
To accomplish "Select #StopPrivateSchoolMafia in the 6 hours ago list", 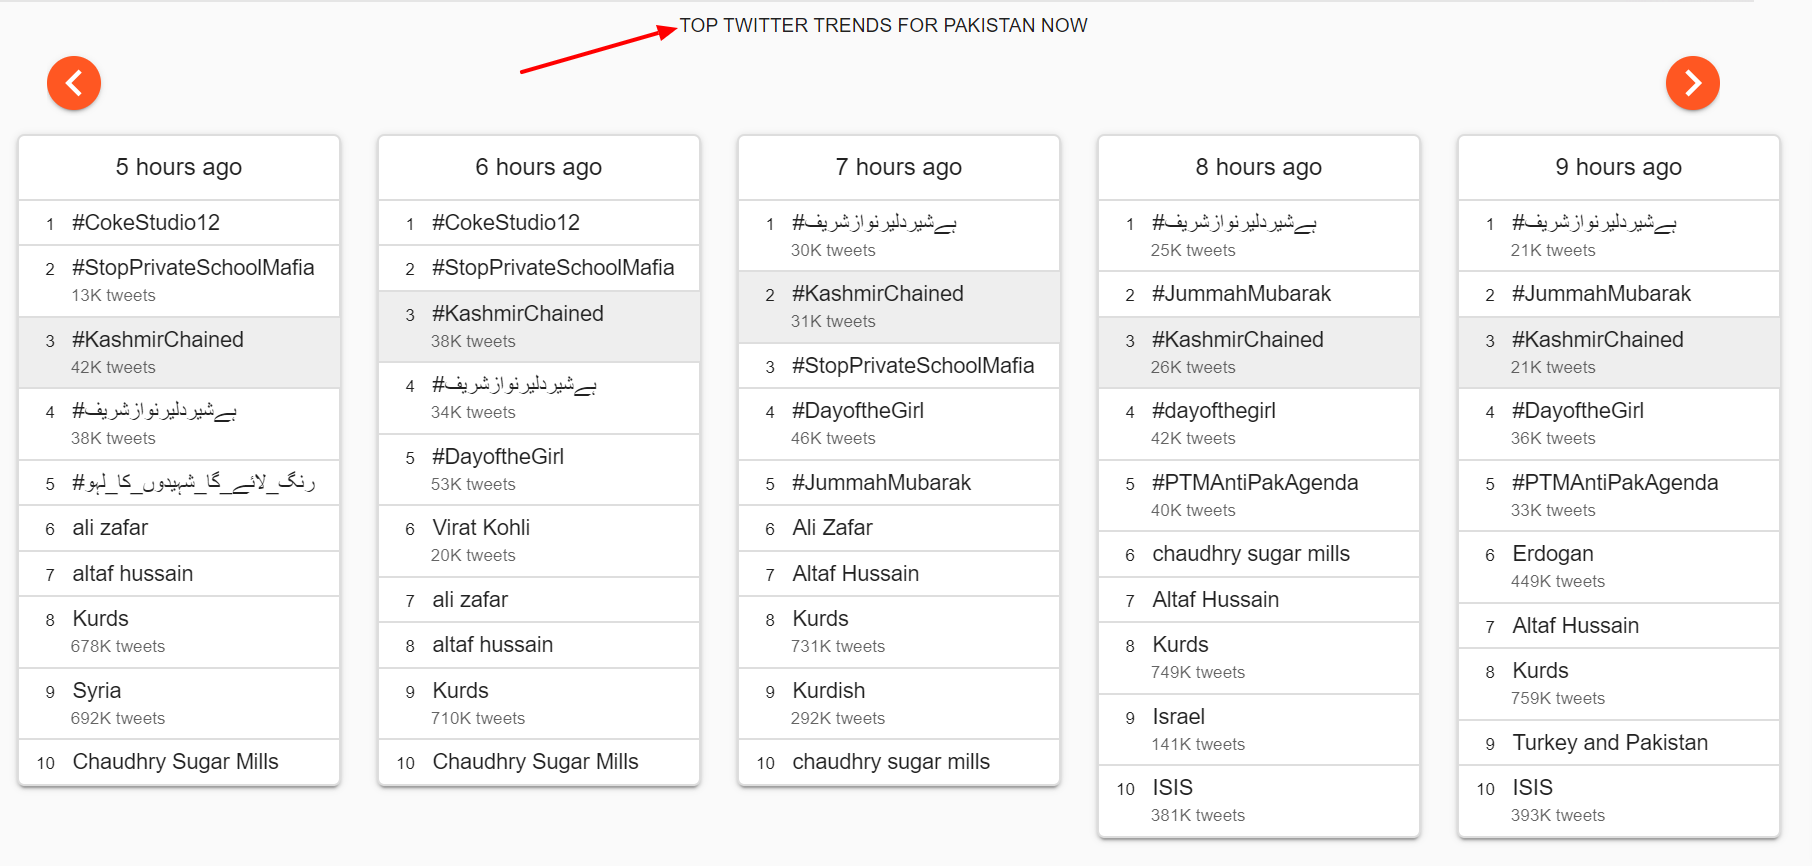I will (x=539, y=268).
